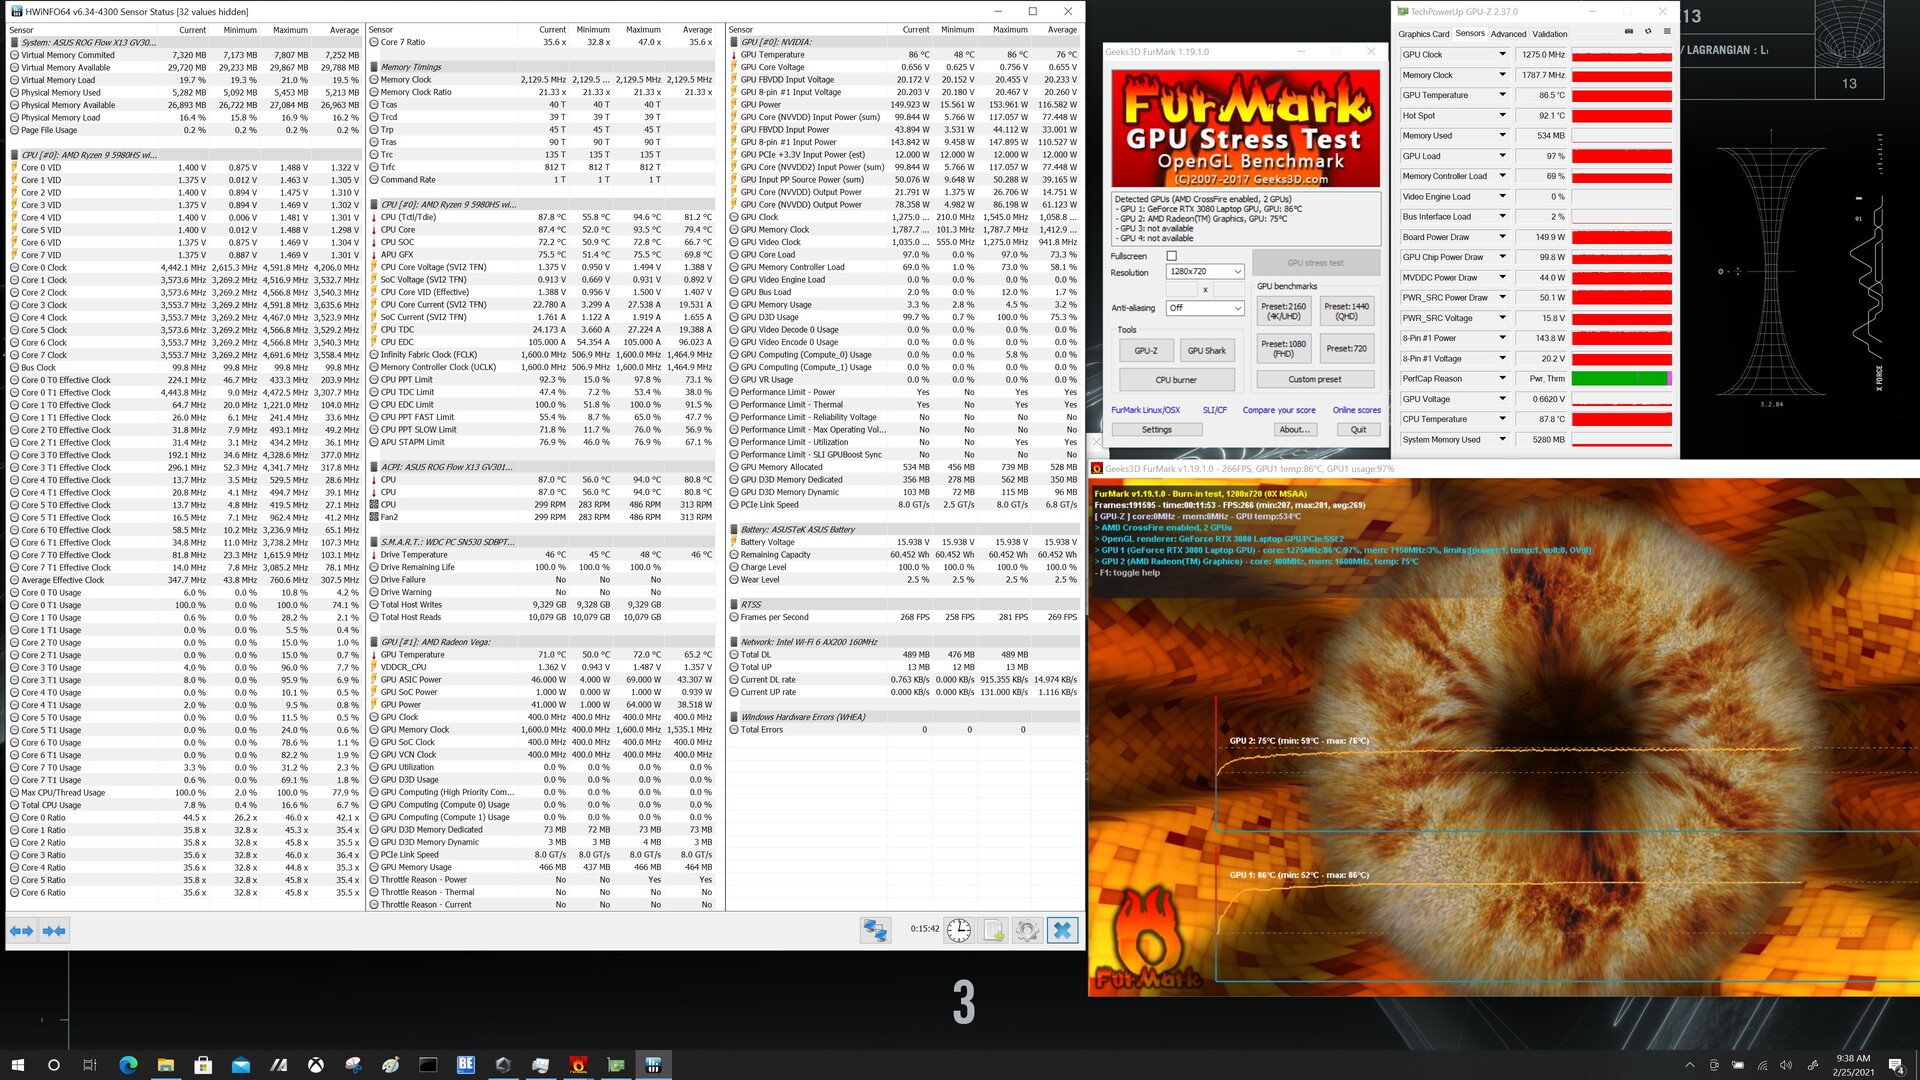Screen dimensions: 1920x1080
Task: Open GPU Load sensor dropdown in GPU-Z
Action: pyautogui.click(x=1502, y=156)
